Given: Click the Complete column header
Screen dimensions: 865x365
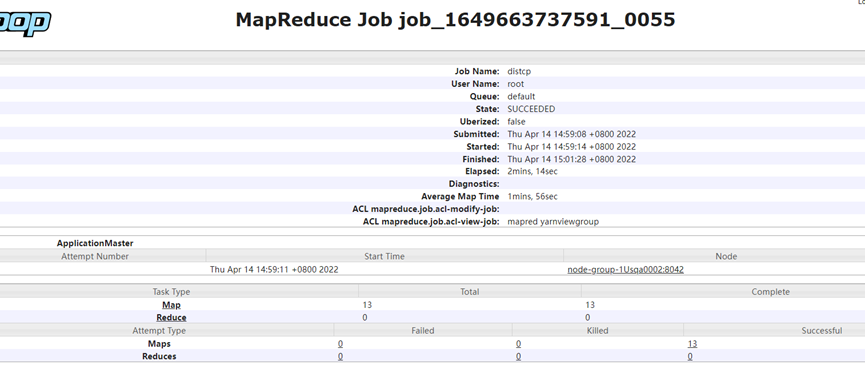Looking at the screenshot, I should pos(770,292).
